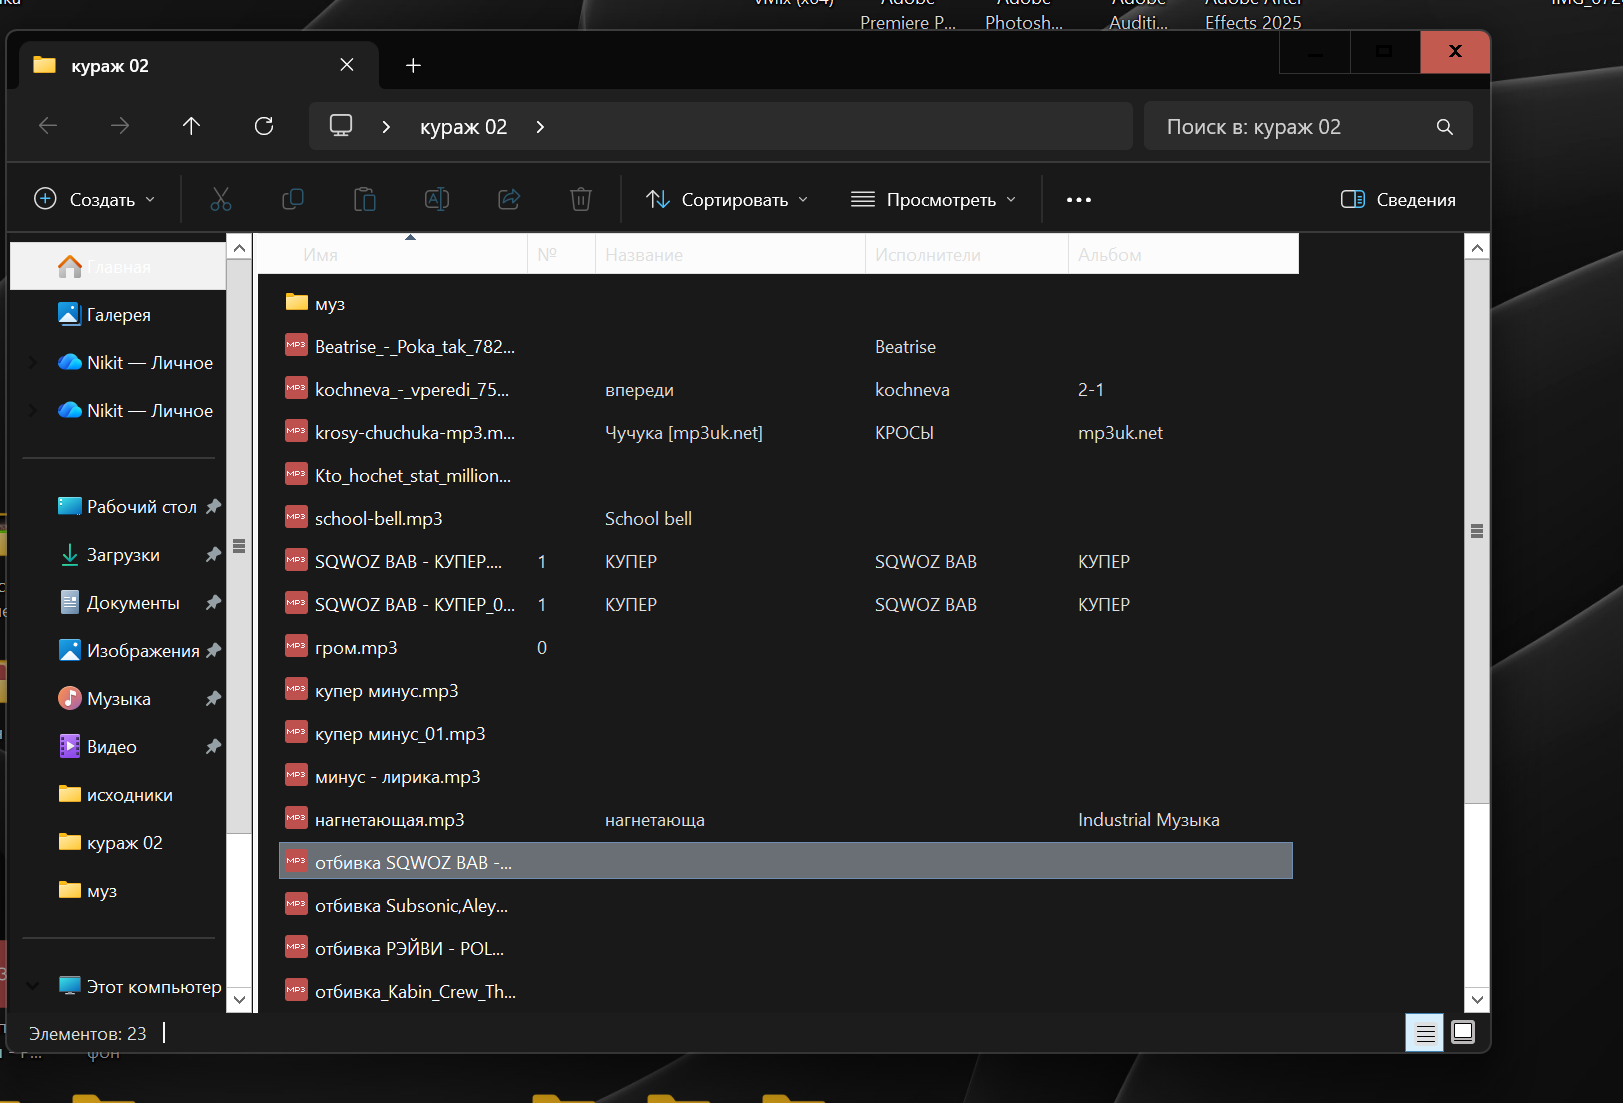1623x1103 pixels.
Task: Click the Поиск в: кураж 02 search field
Action: [1308, 127]
